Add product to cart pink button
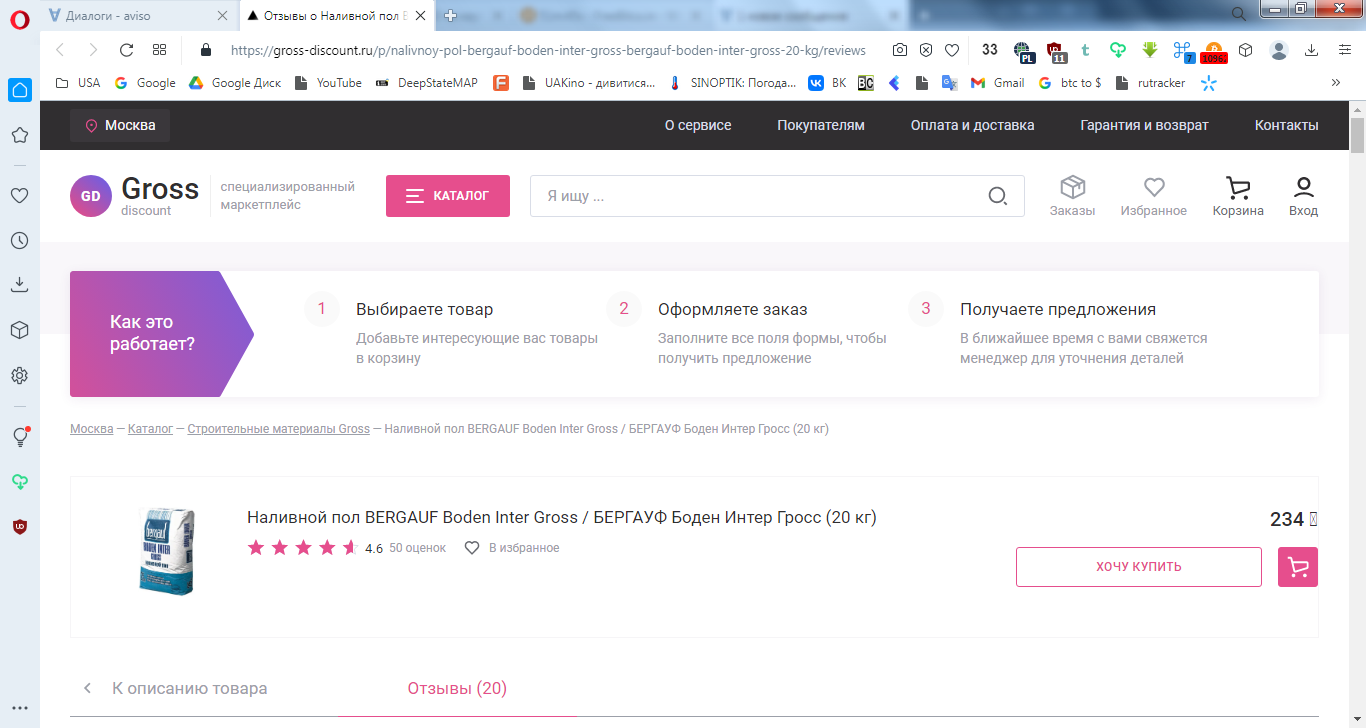 click(1298, 567)
